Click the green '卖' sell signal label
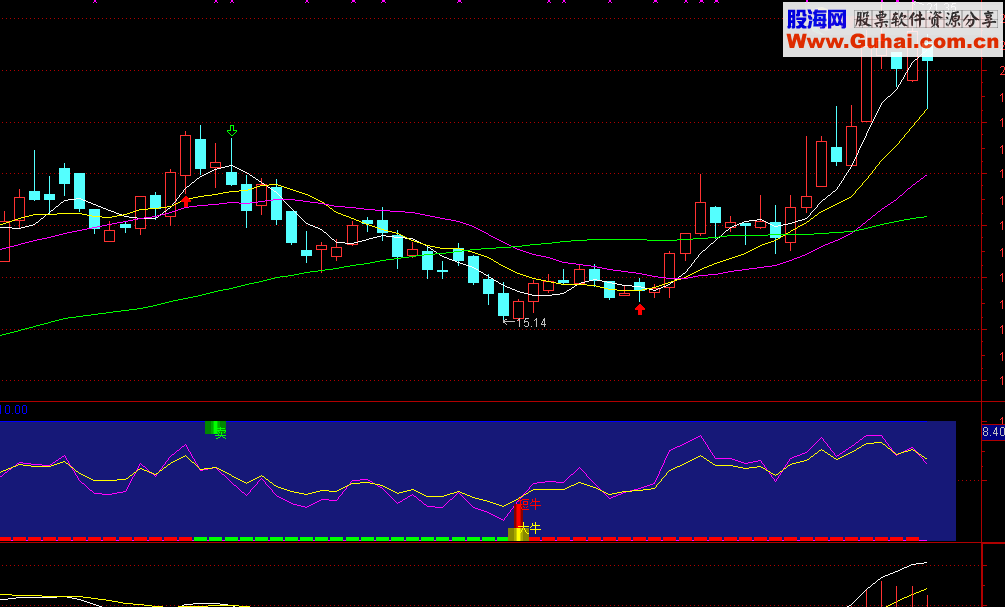The image size is (1005, 607). (220, 433)
